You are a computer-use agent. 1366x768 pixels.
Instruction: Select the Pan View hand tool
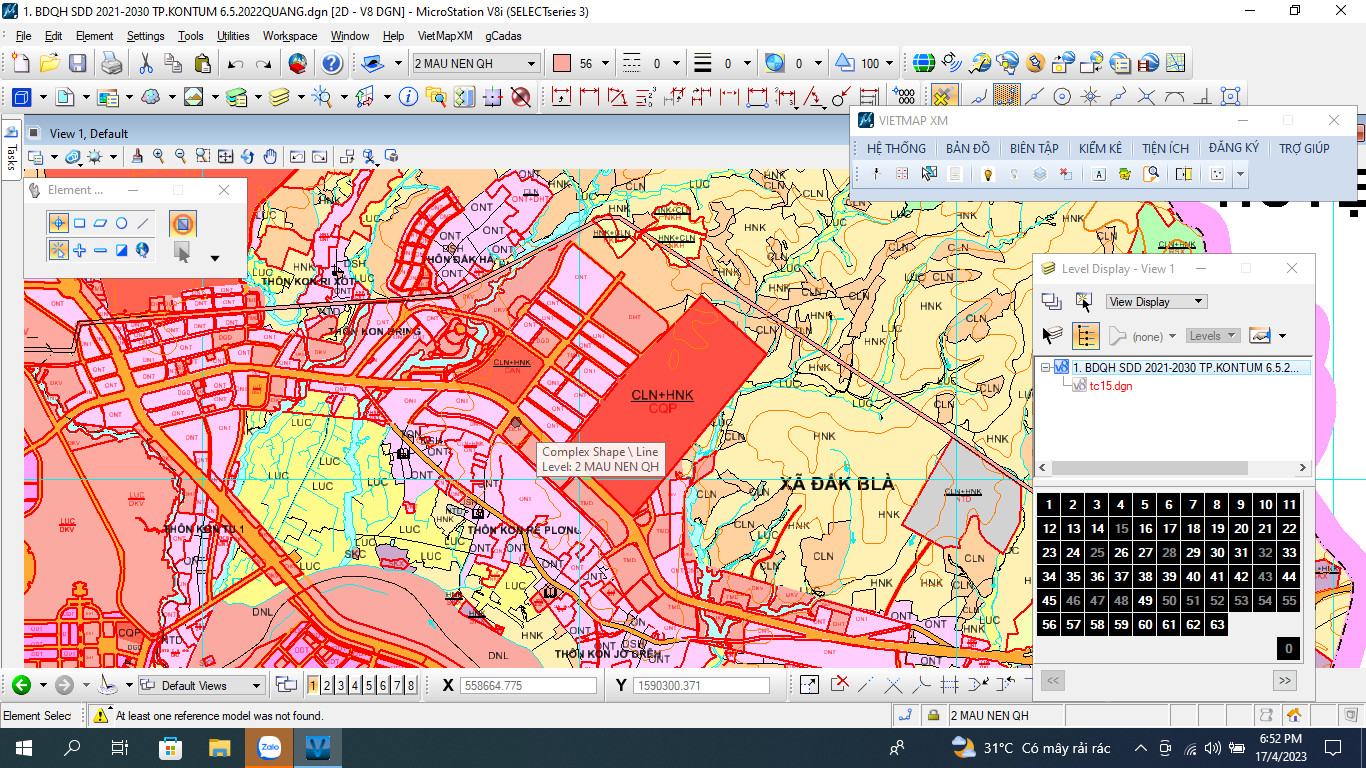point(270,157)
